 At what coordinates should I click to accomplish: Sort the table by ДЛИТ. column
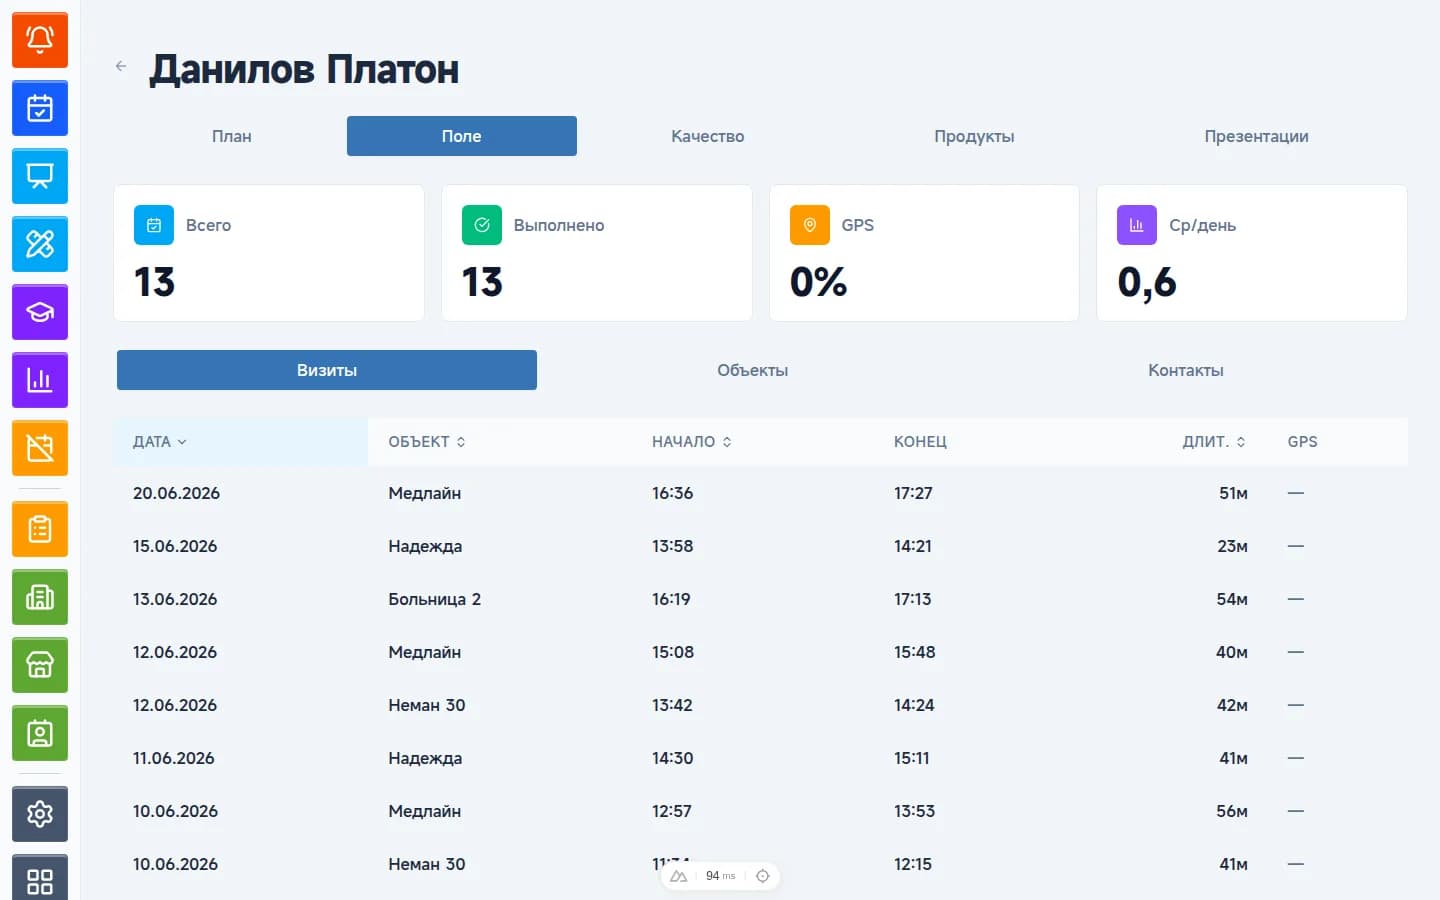point(1214,442)
